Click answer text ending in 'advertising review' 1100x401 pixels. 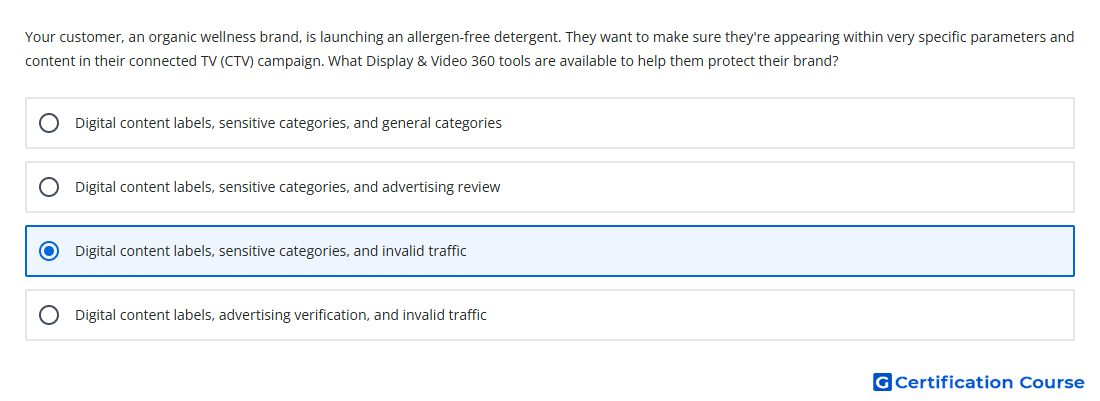288,187
